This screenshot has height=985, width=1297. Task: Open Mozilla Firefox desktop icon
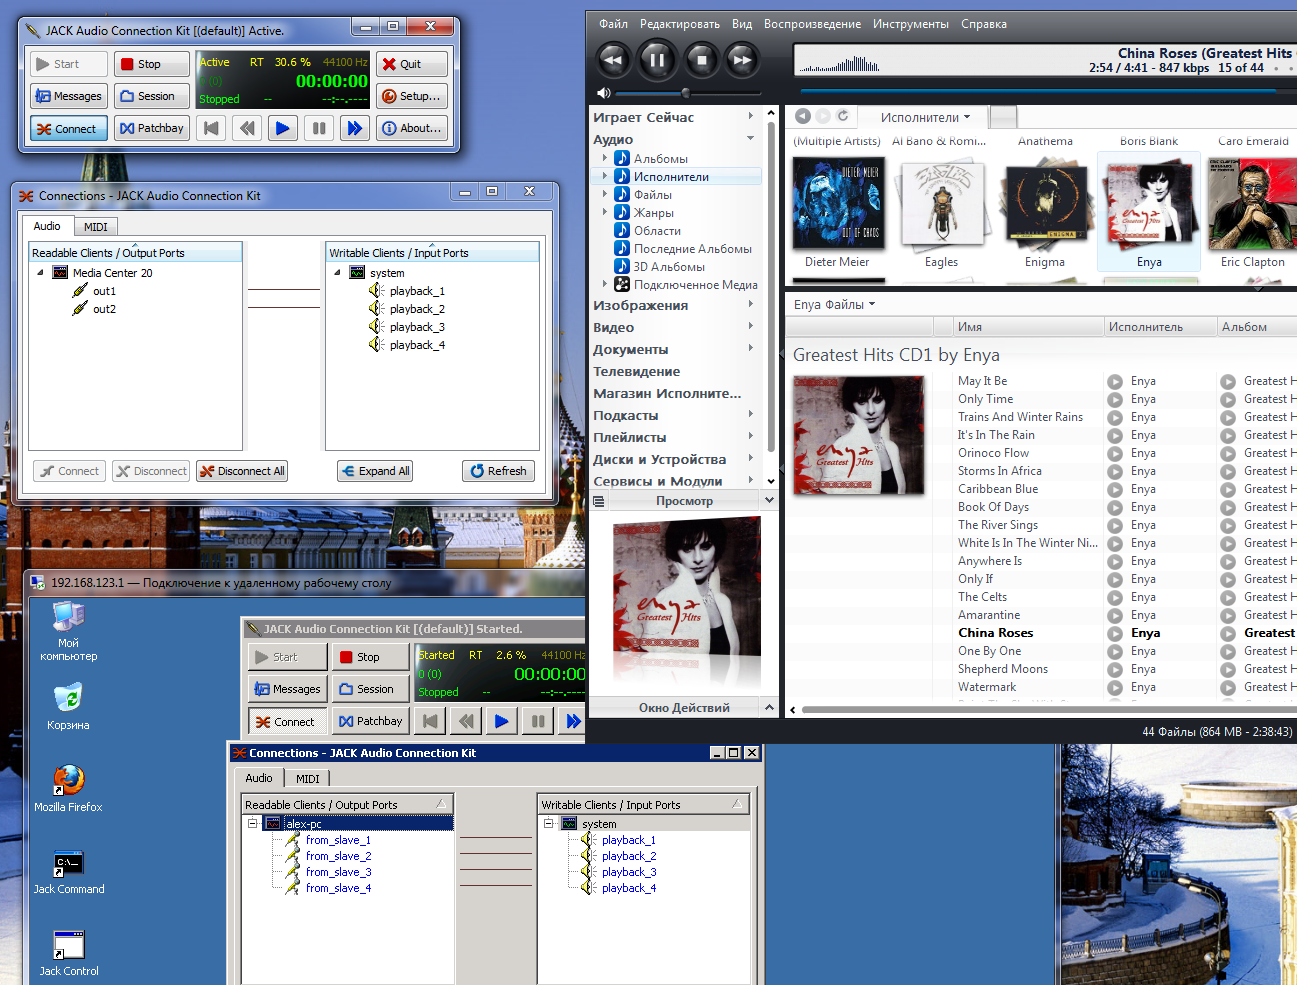pyautogui.click(x=68, y=780)
